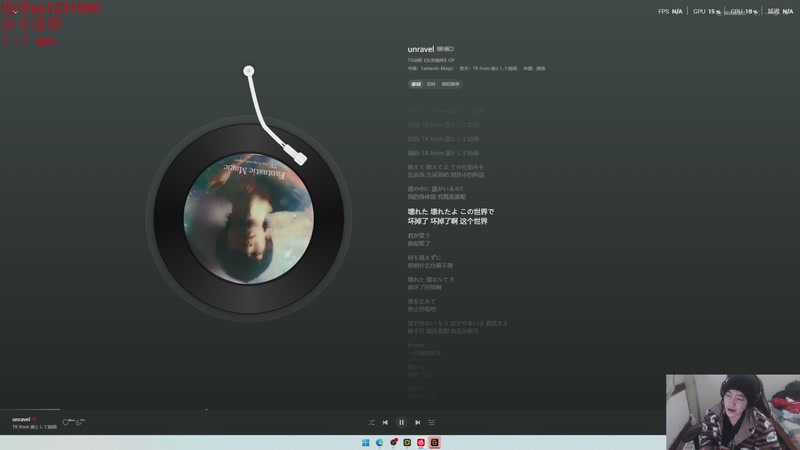The width and height of the screenshot is (800, 450).
Task: Jump to lyric line 僕の中に 誰がいるの?
Action: (435, 189)
